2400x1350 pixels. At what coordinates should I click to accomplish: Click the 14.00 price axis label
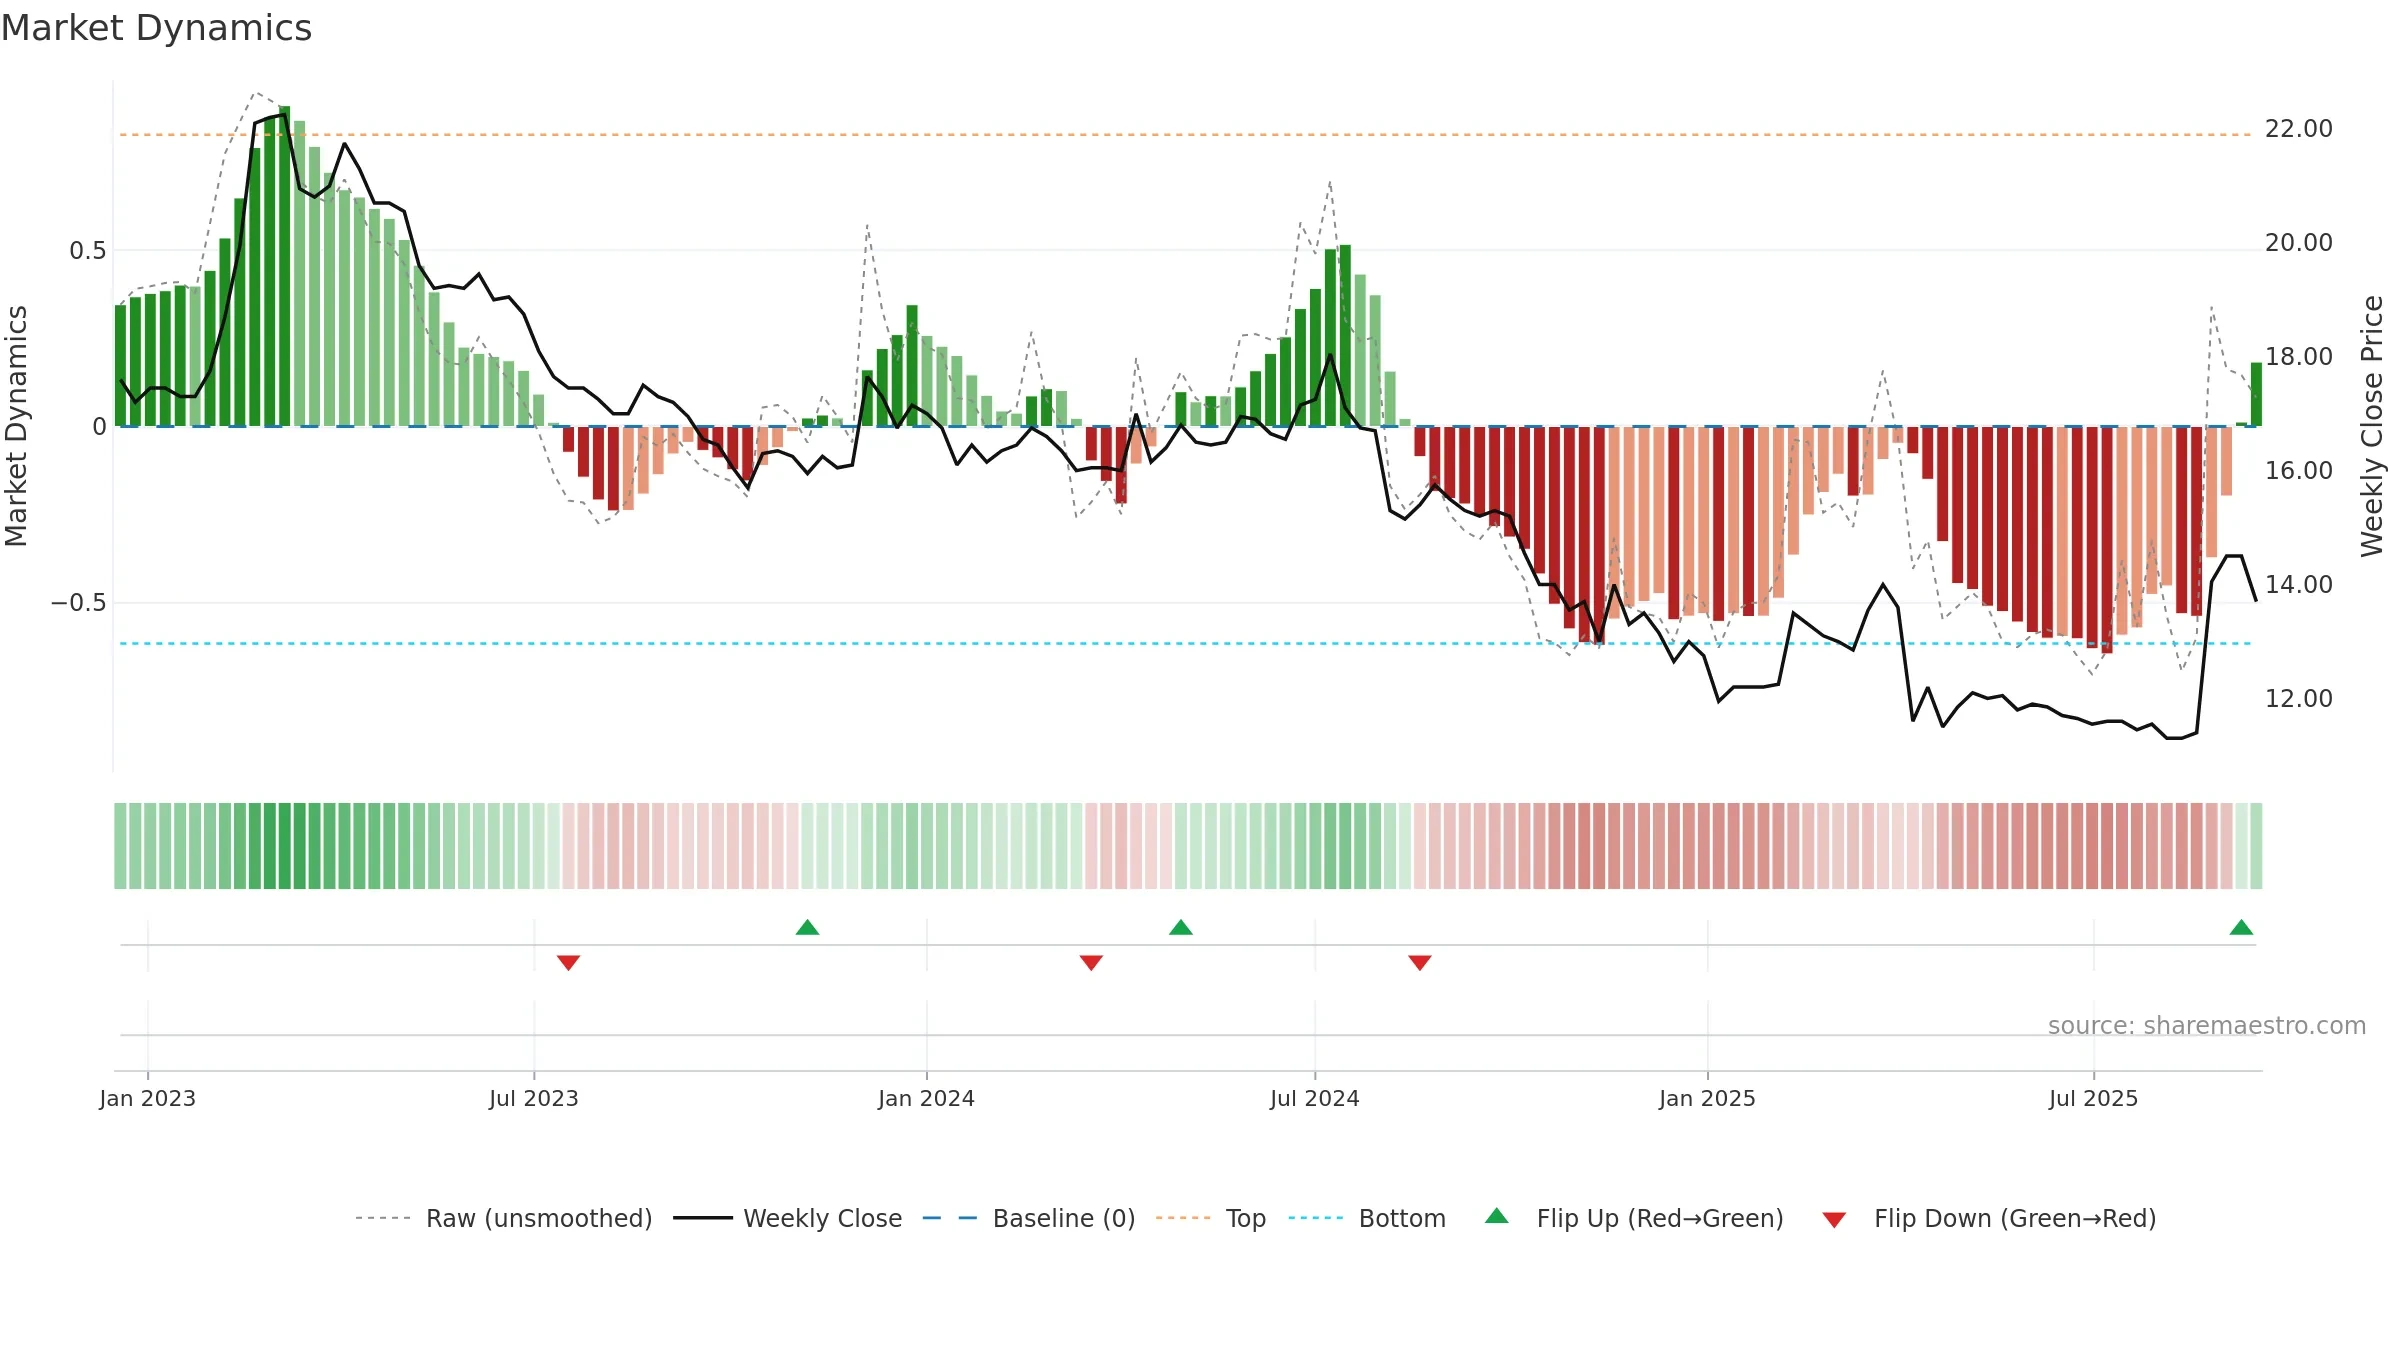[2298, 585]
